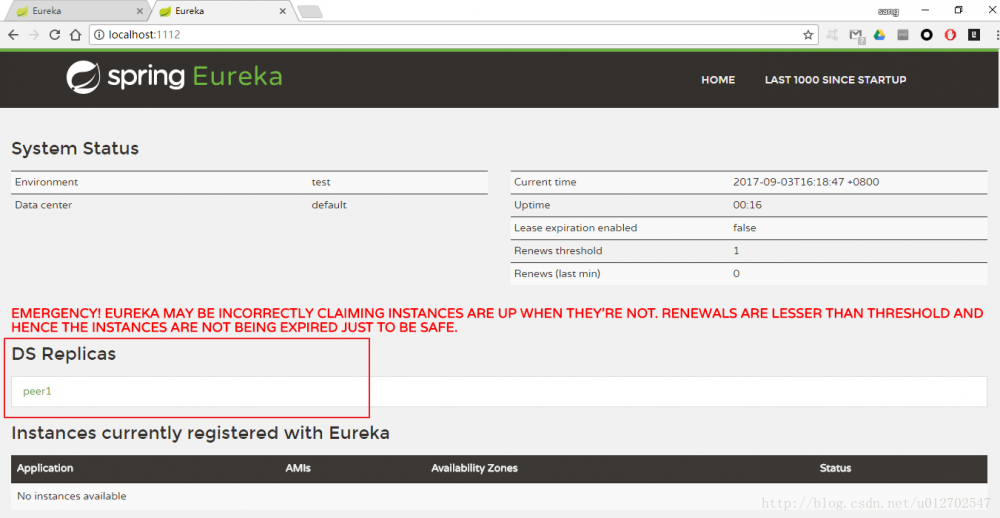Restore down the browser window

click(x=959, y=10)
